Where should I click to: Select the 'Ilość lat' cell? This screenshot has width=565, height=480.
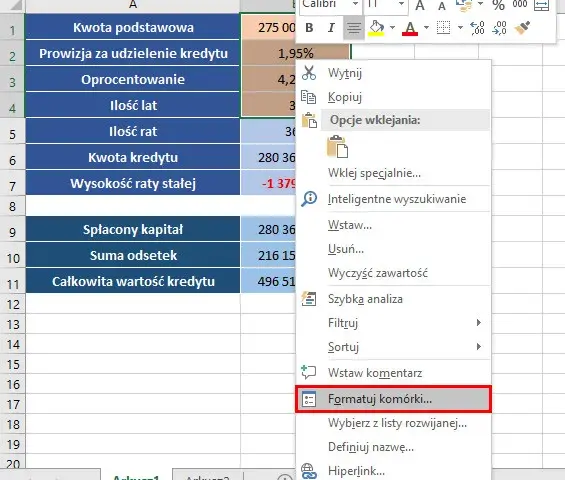click(x=133, y=105)
